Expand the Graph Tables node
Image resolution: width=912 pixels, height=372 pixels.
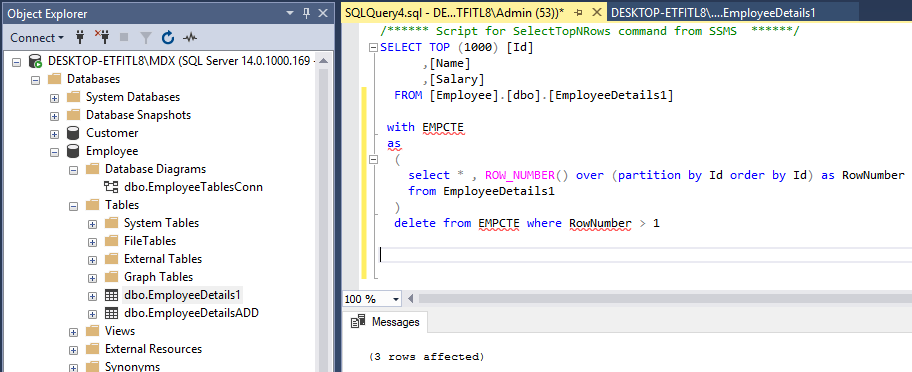pyautogui.click(x=92, y=277)
